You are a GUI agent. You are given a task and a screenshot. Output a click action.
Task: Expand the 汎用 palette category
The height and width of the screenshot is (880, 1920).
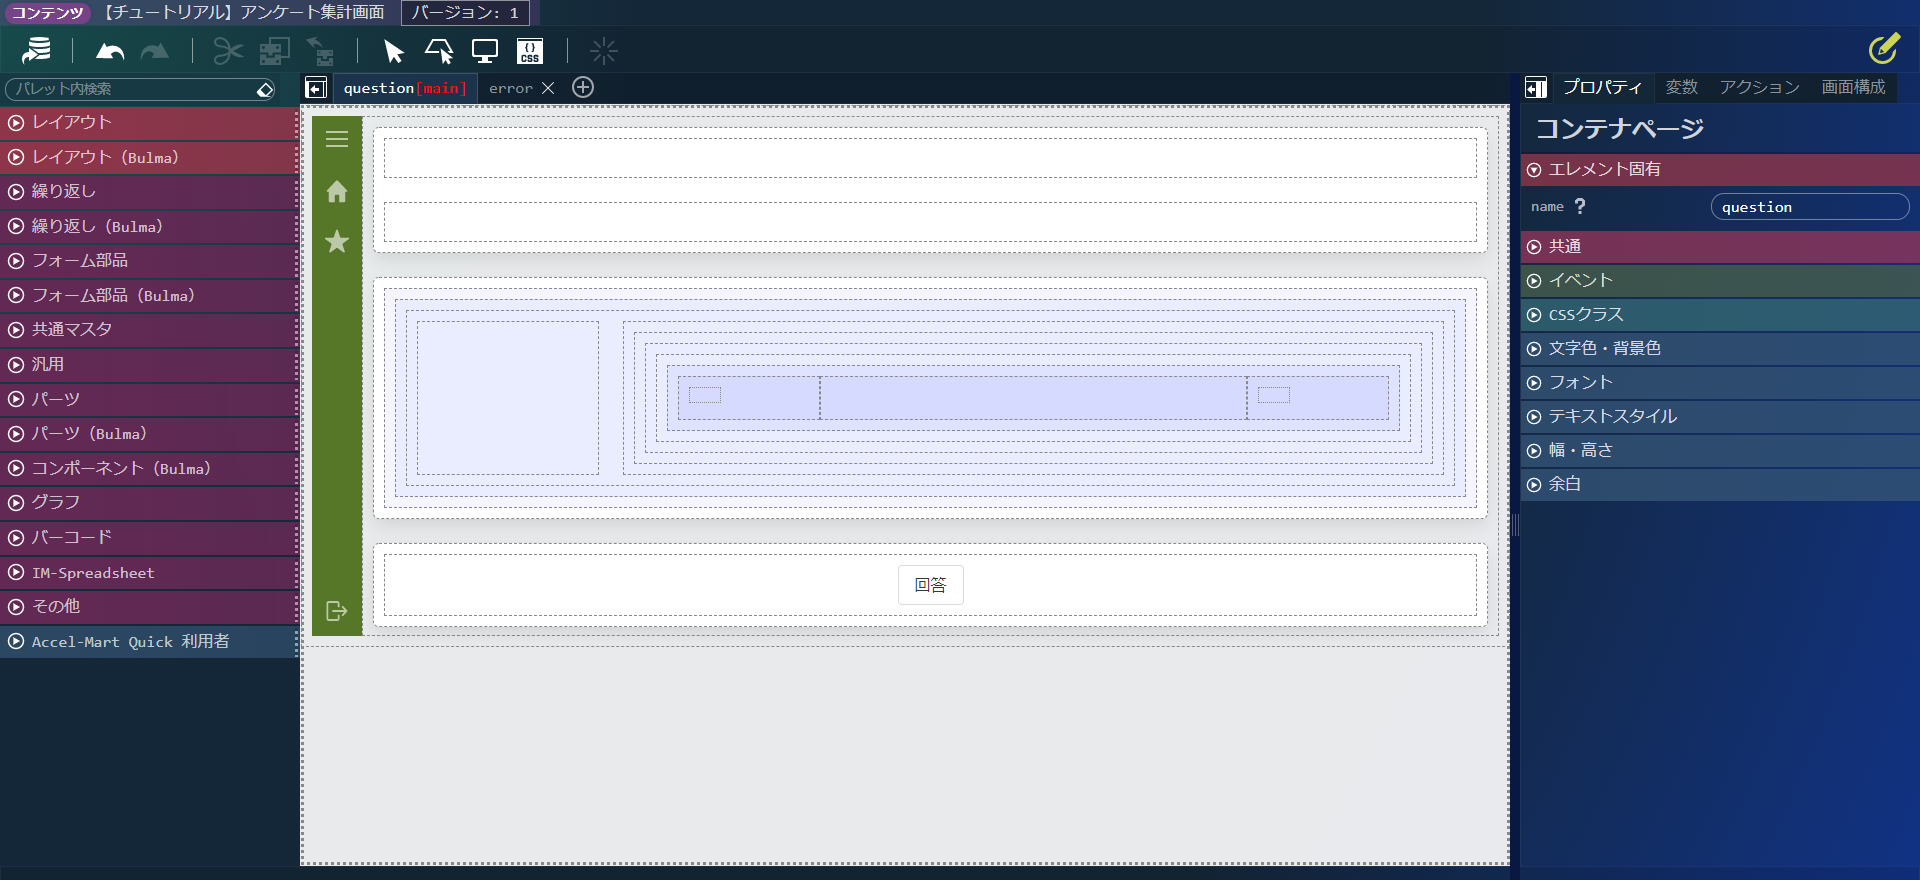[149, 364]
